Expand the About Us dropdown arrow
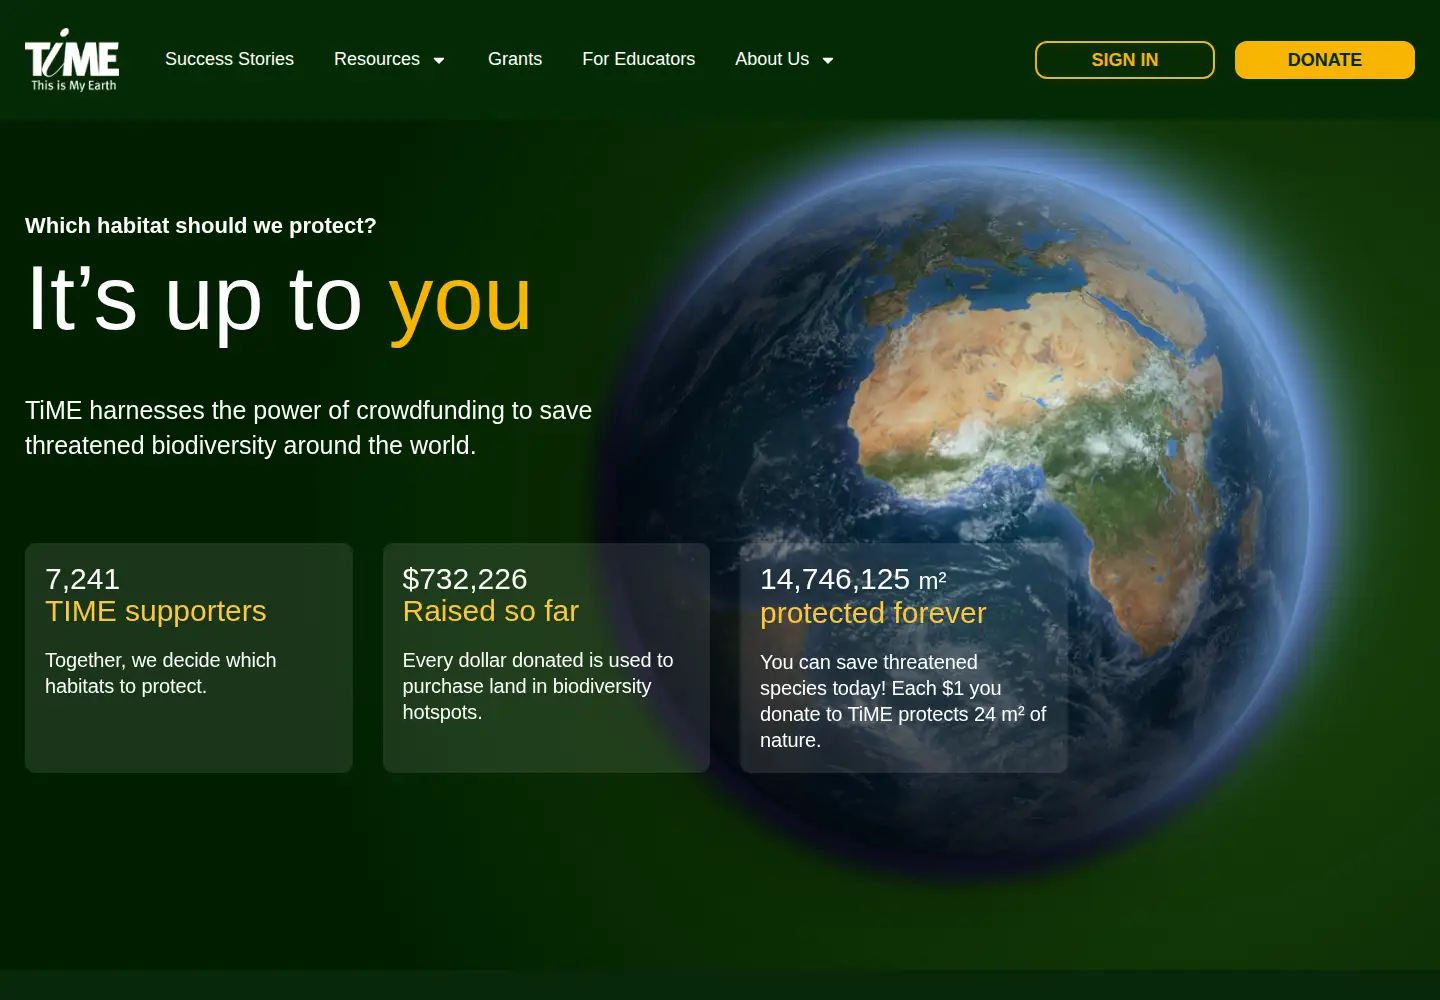The height and width of the screenshot is (1000, 1440). pos(828,61)
